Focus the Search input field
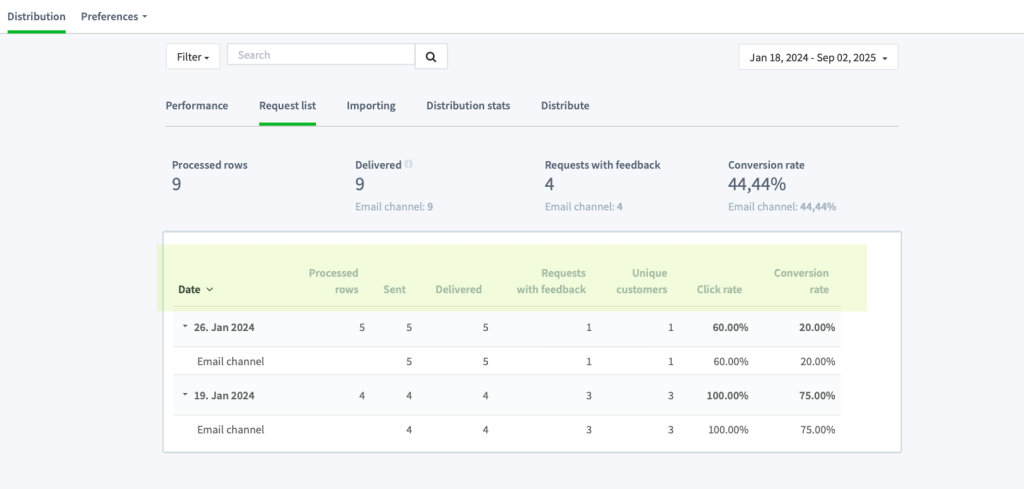Viewport: 1024px width, 489px height. 321,55
